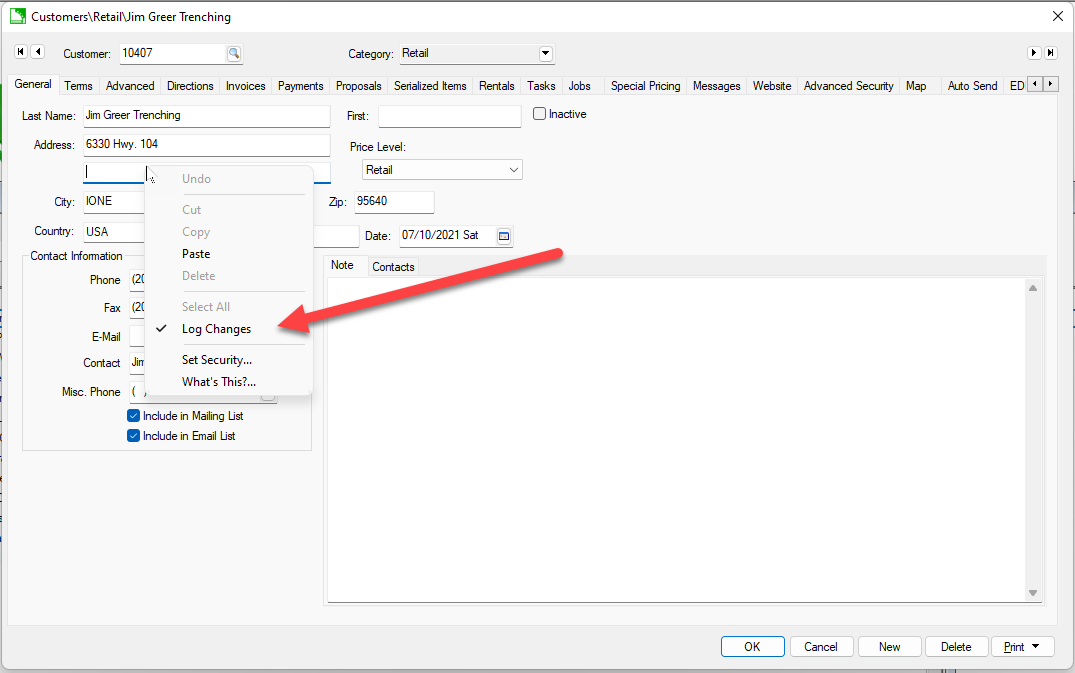Uncheck Include in Mailing List
Screen dimensions: 1075x673
pos(133,415)
